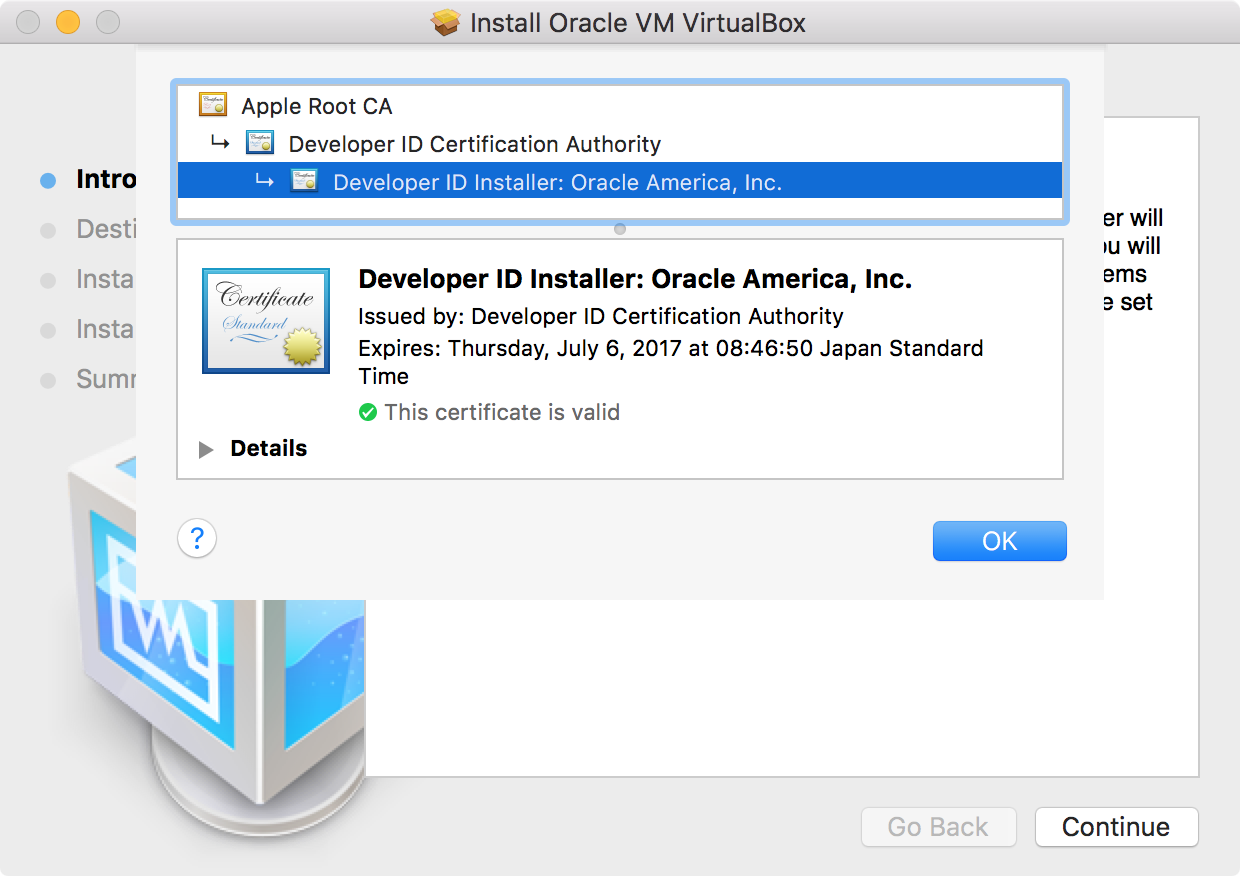Click the Developer ID Certification Authority certificate icon
The height and width of the screenshot is (876, 1240).
(260, 143)
